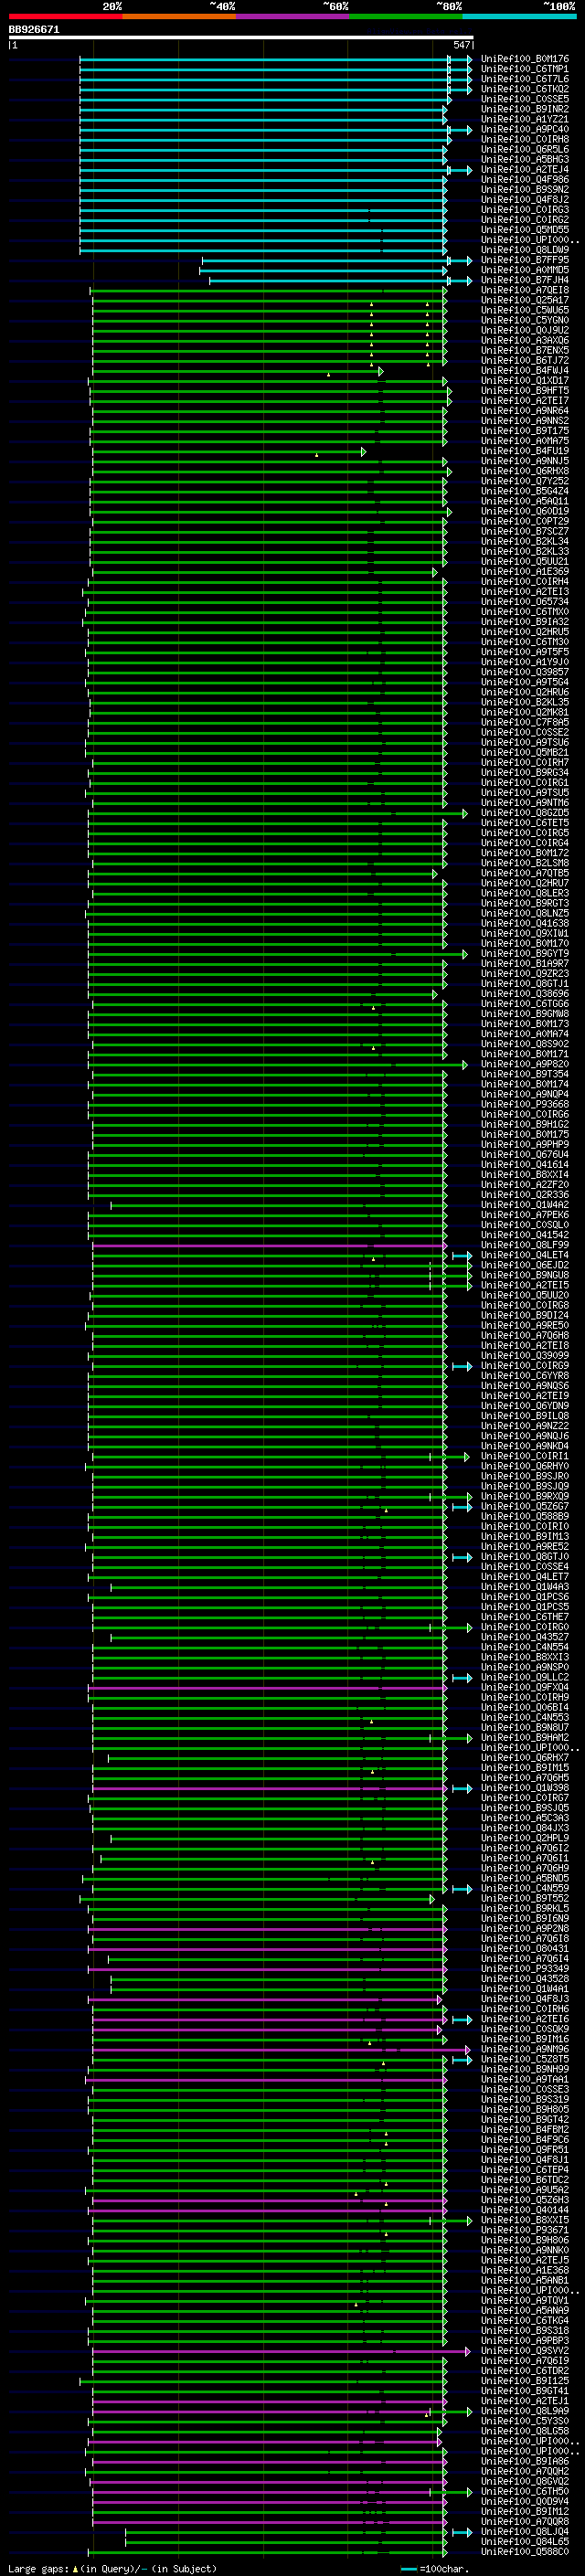585x2576 pixels.
Task: Select the UniRef100_Q60D19 entry
Action: (524, 511)
